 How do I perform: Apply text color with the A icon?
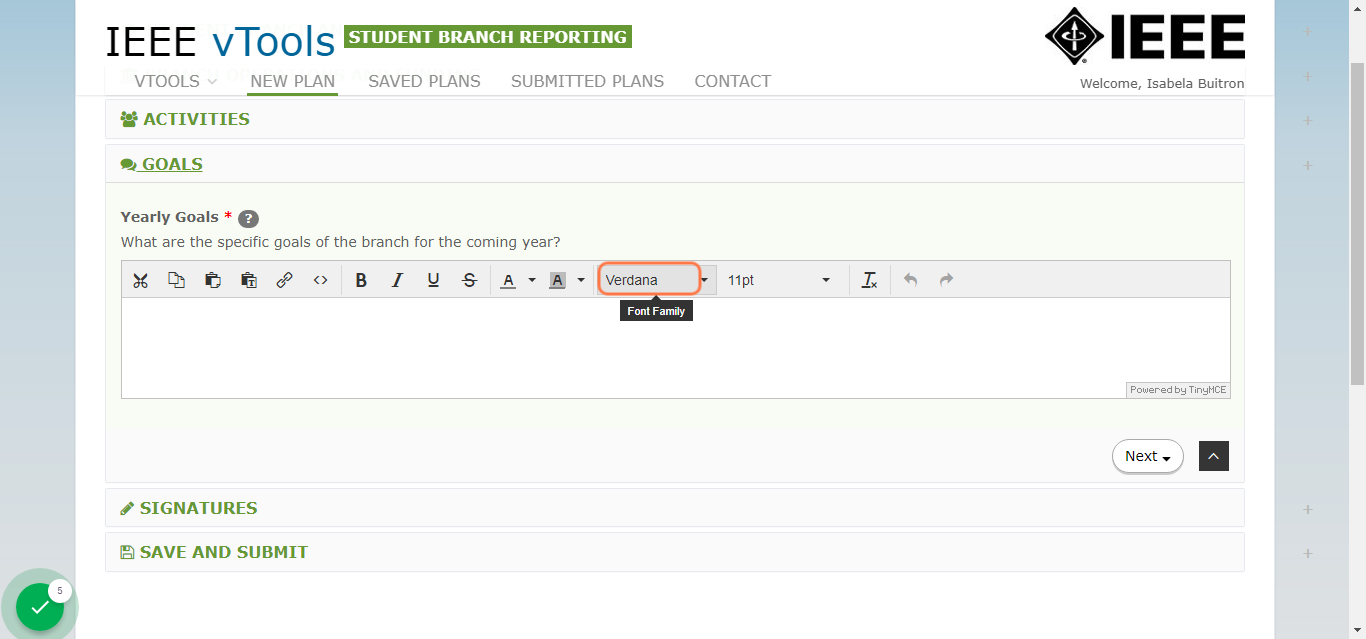click(508, 280)
